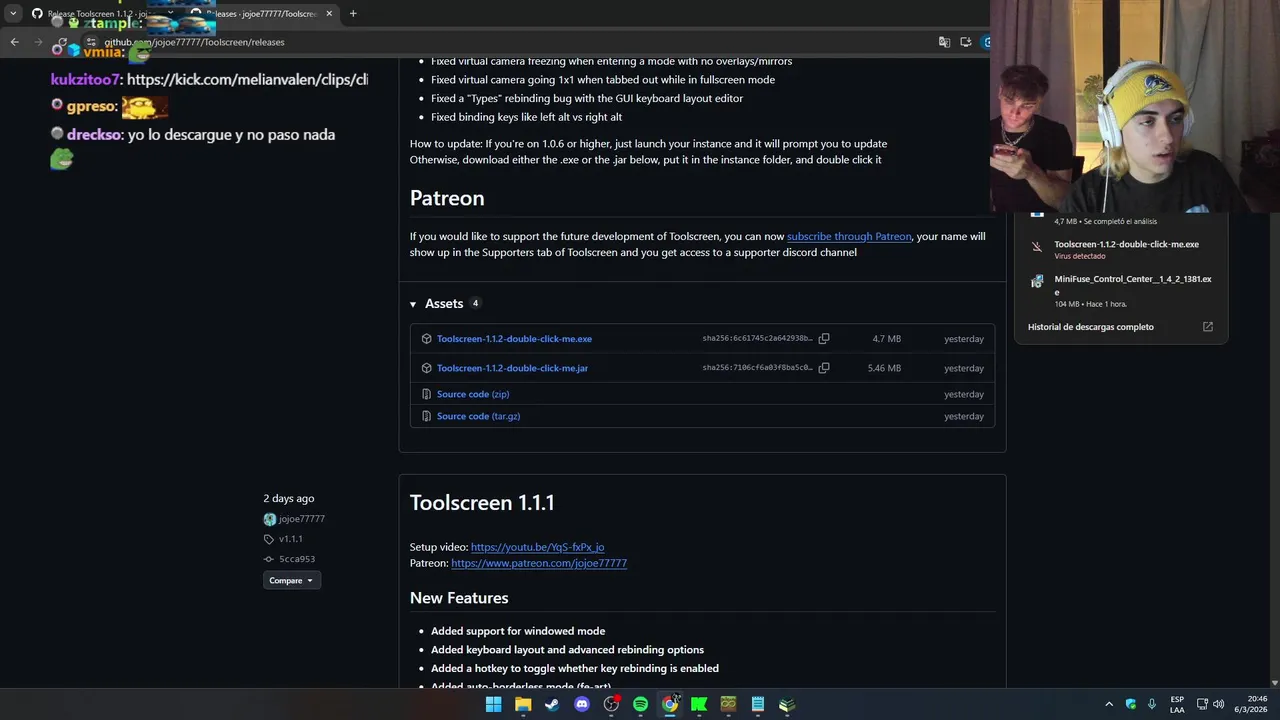1280x720 pixels.
Task: Open the subscribe through Patreon link
Action: click(849, 237)
